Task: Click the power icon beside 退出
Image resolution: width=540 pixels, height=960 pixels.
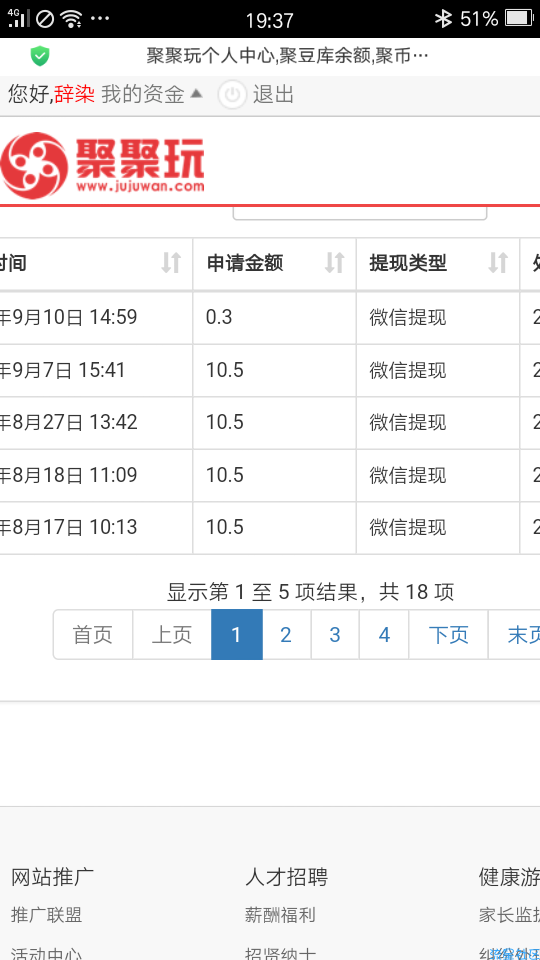Action: (232, 95)
